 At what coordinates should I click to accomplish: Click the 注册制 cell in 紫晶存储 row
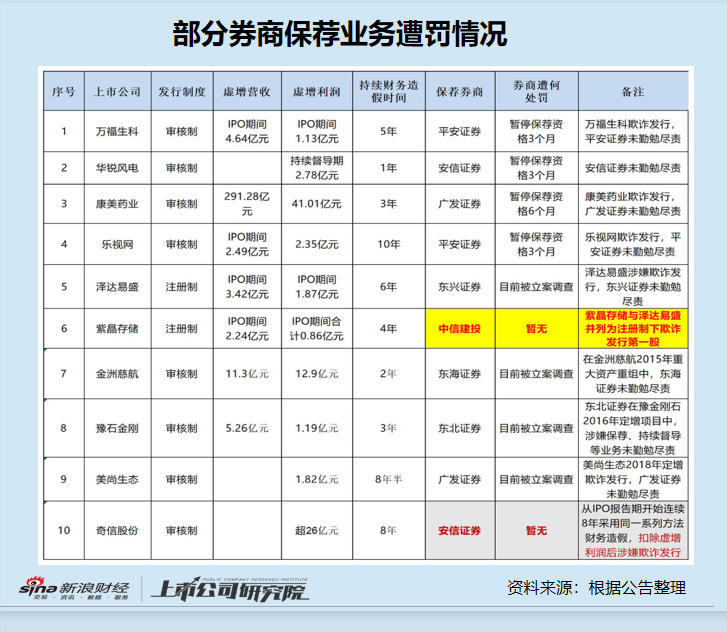[182, 328]
